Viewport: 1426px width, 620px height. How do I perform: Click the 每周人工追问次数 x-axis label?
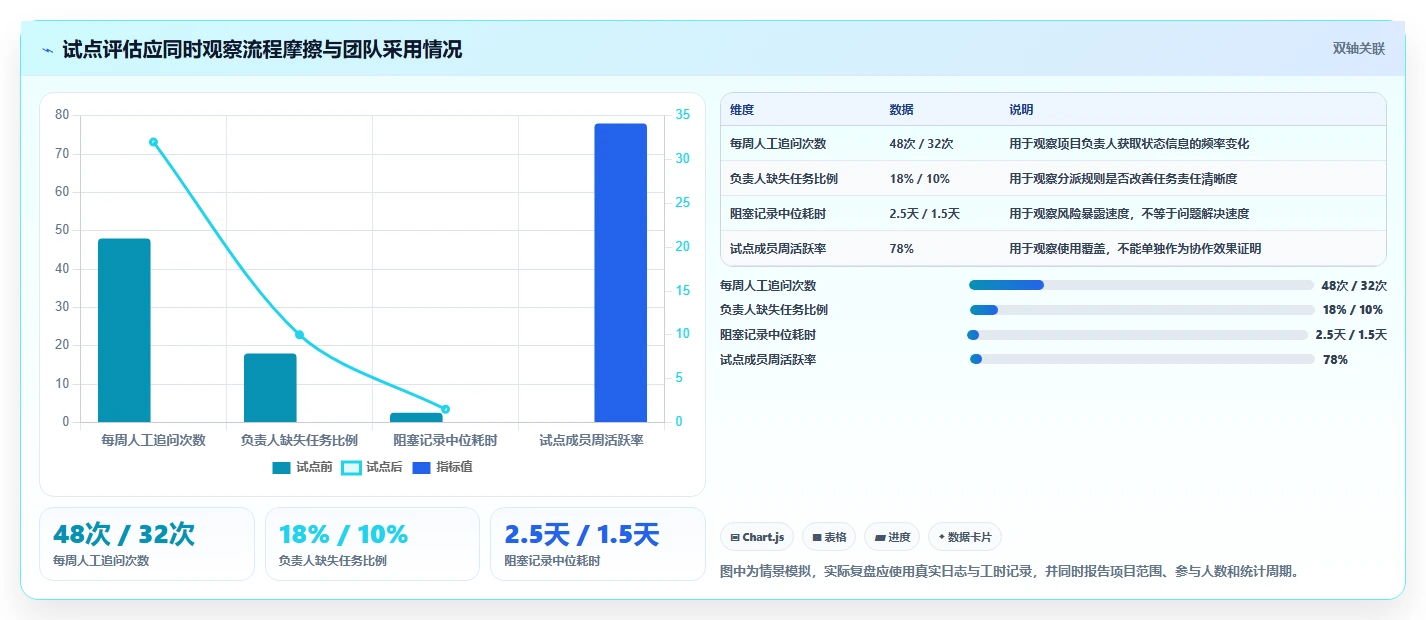153,440
